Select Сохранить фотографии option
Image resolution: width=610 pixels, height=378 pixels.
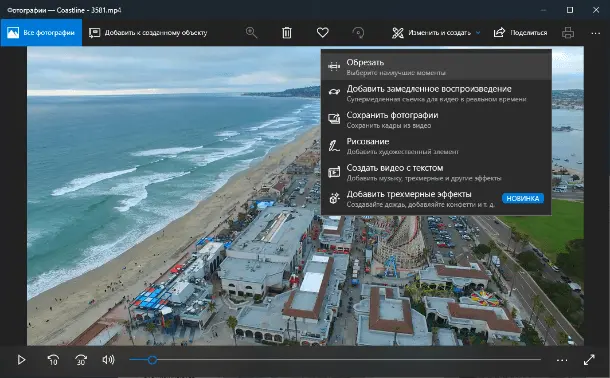pyautogui.click(x=436, y=120)
